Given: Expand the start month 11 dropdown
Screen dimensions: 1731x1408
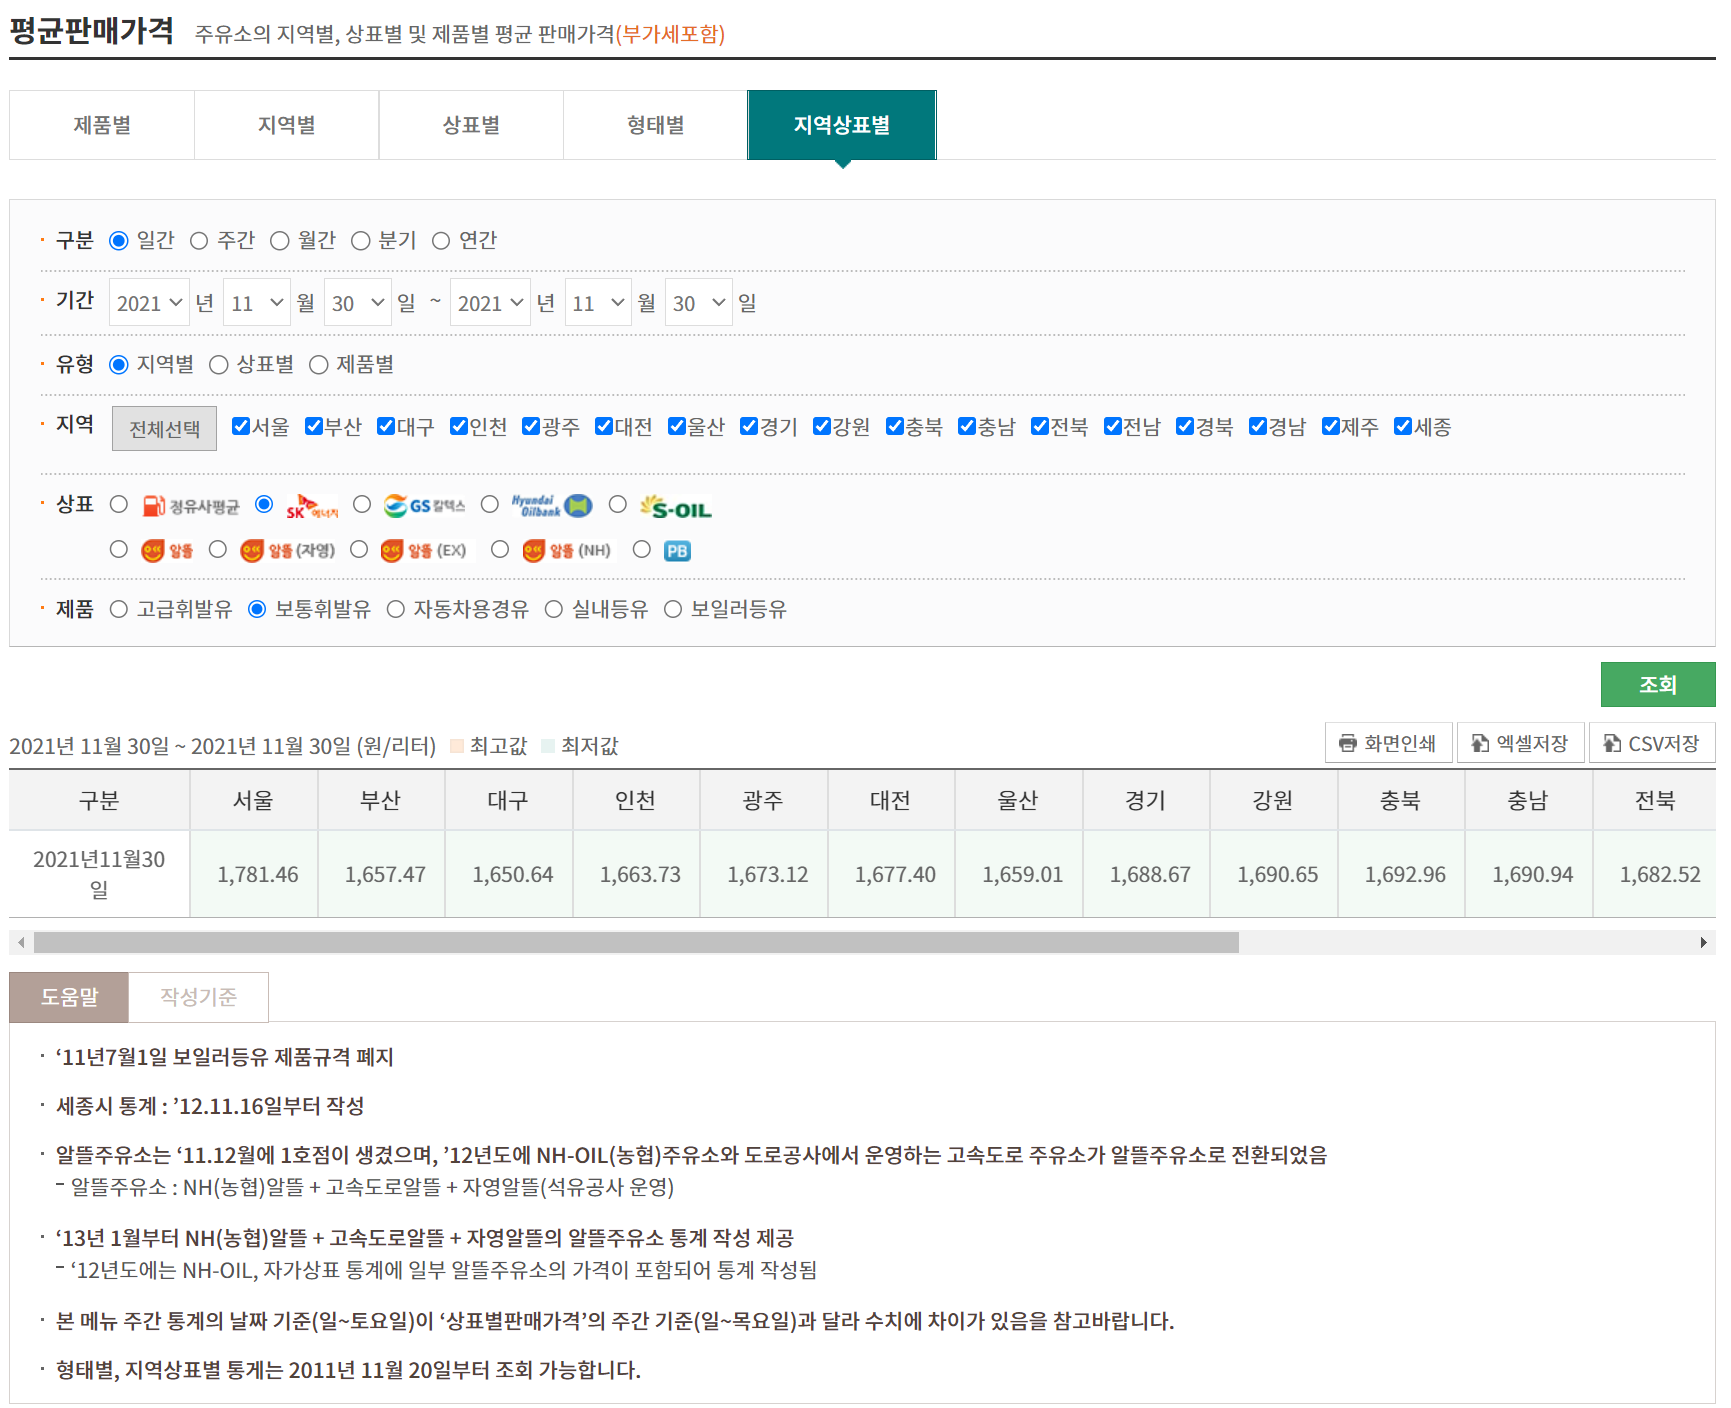Looking at the screenshot, I should (257, 303).
